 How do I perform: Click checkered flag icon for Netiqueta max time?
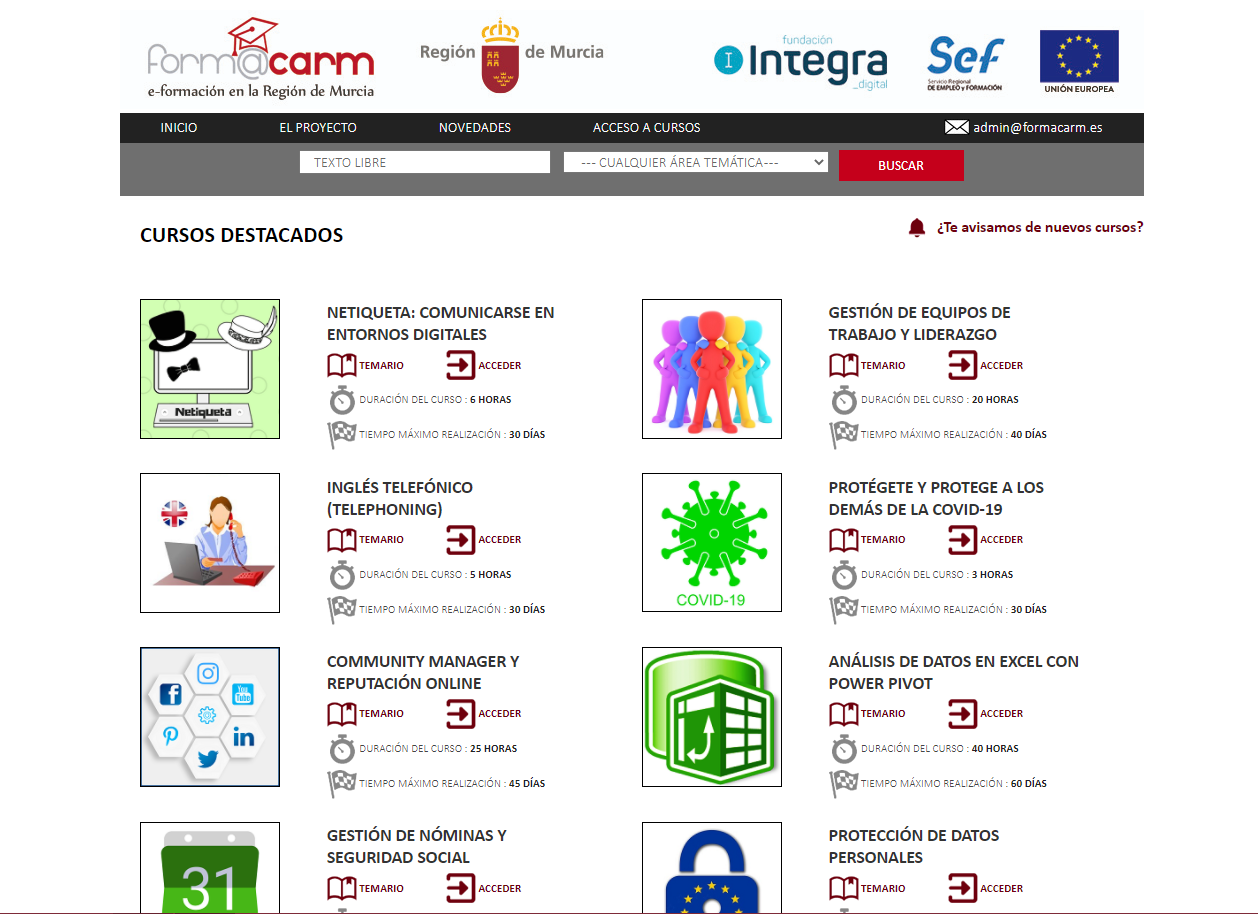pos(342,435)
